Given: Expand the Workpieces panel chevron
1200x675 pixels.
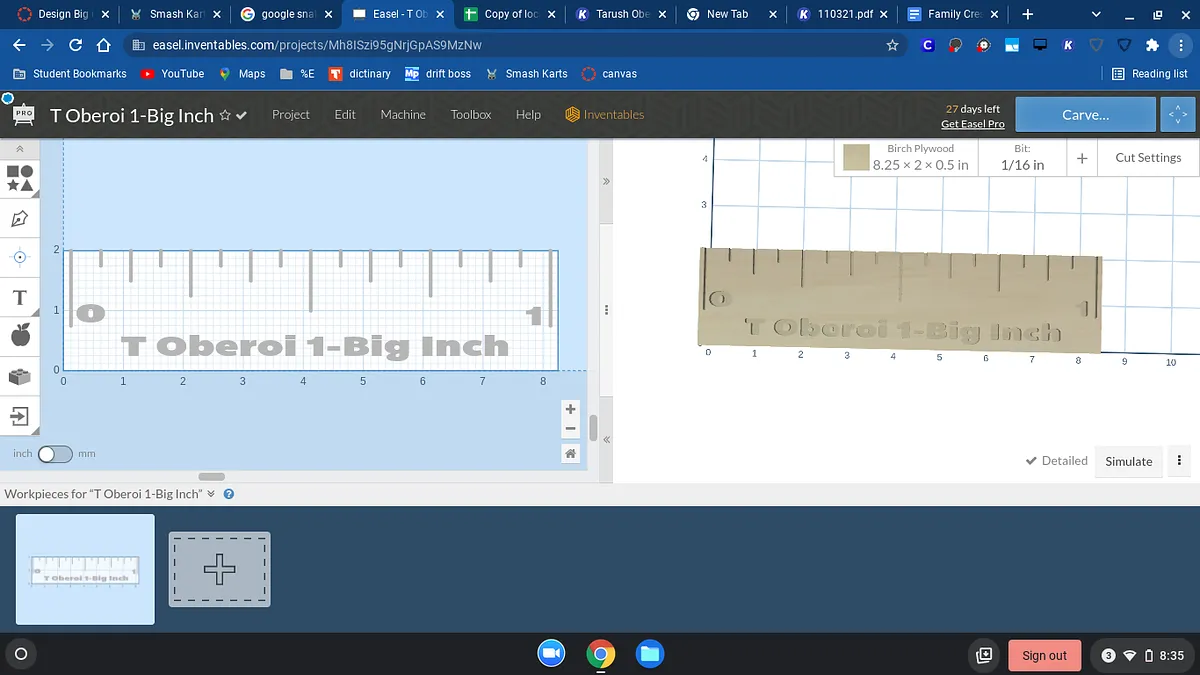Looking at the screenshot, I should point(211,494).
